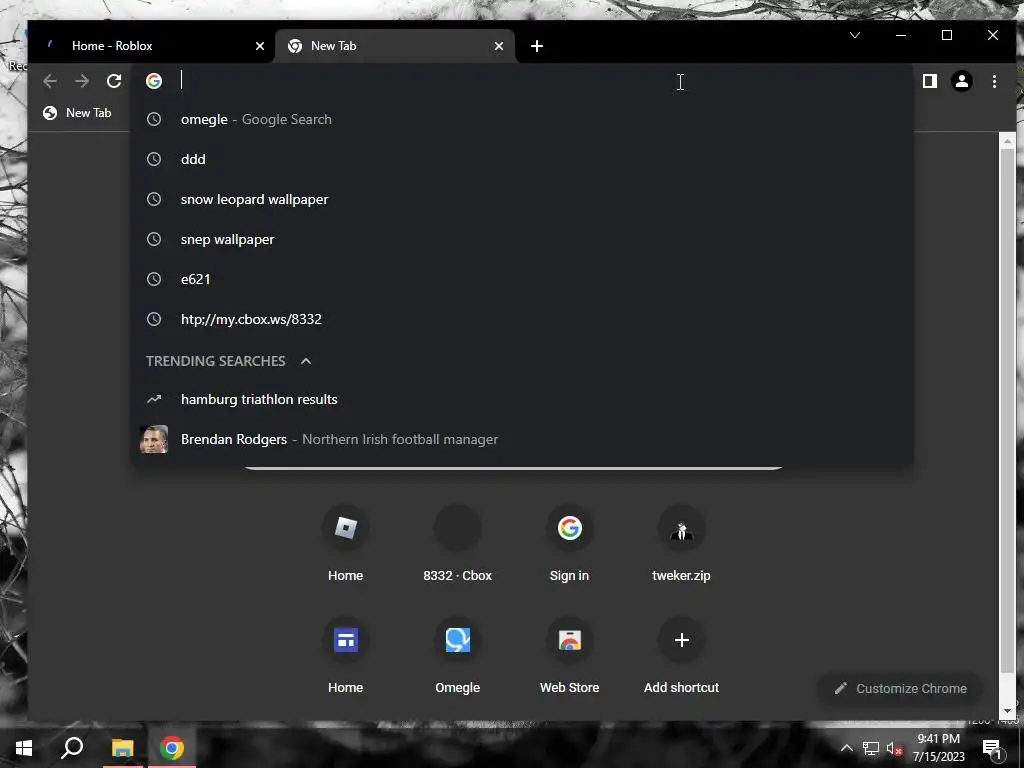Viewport: 1024px width, 768px height.
Task: Click the back navigation arrow
Action: click(x=50, y=81)
